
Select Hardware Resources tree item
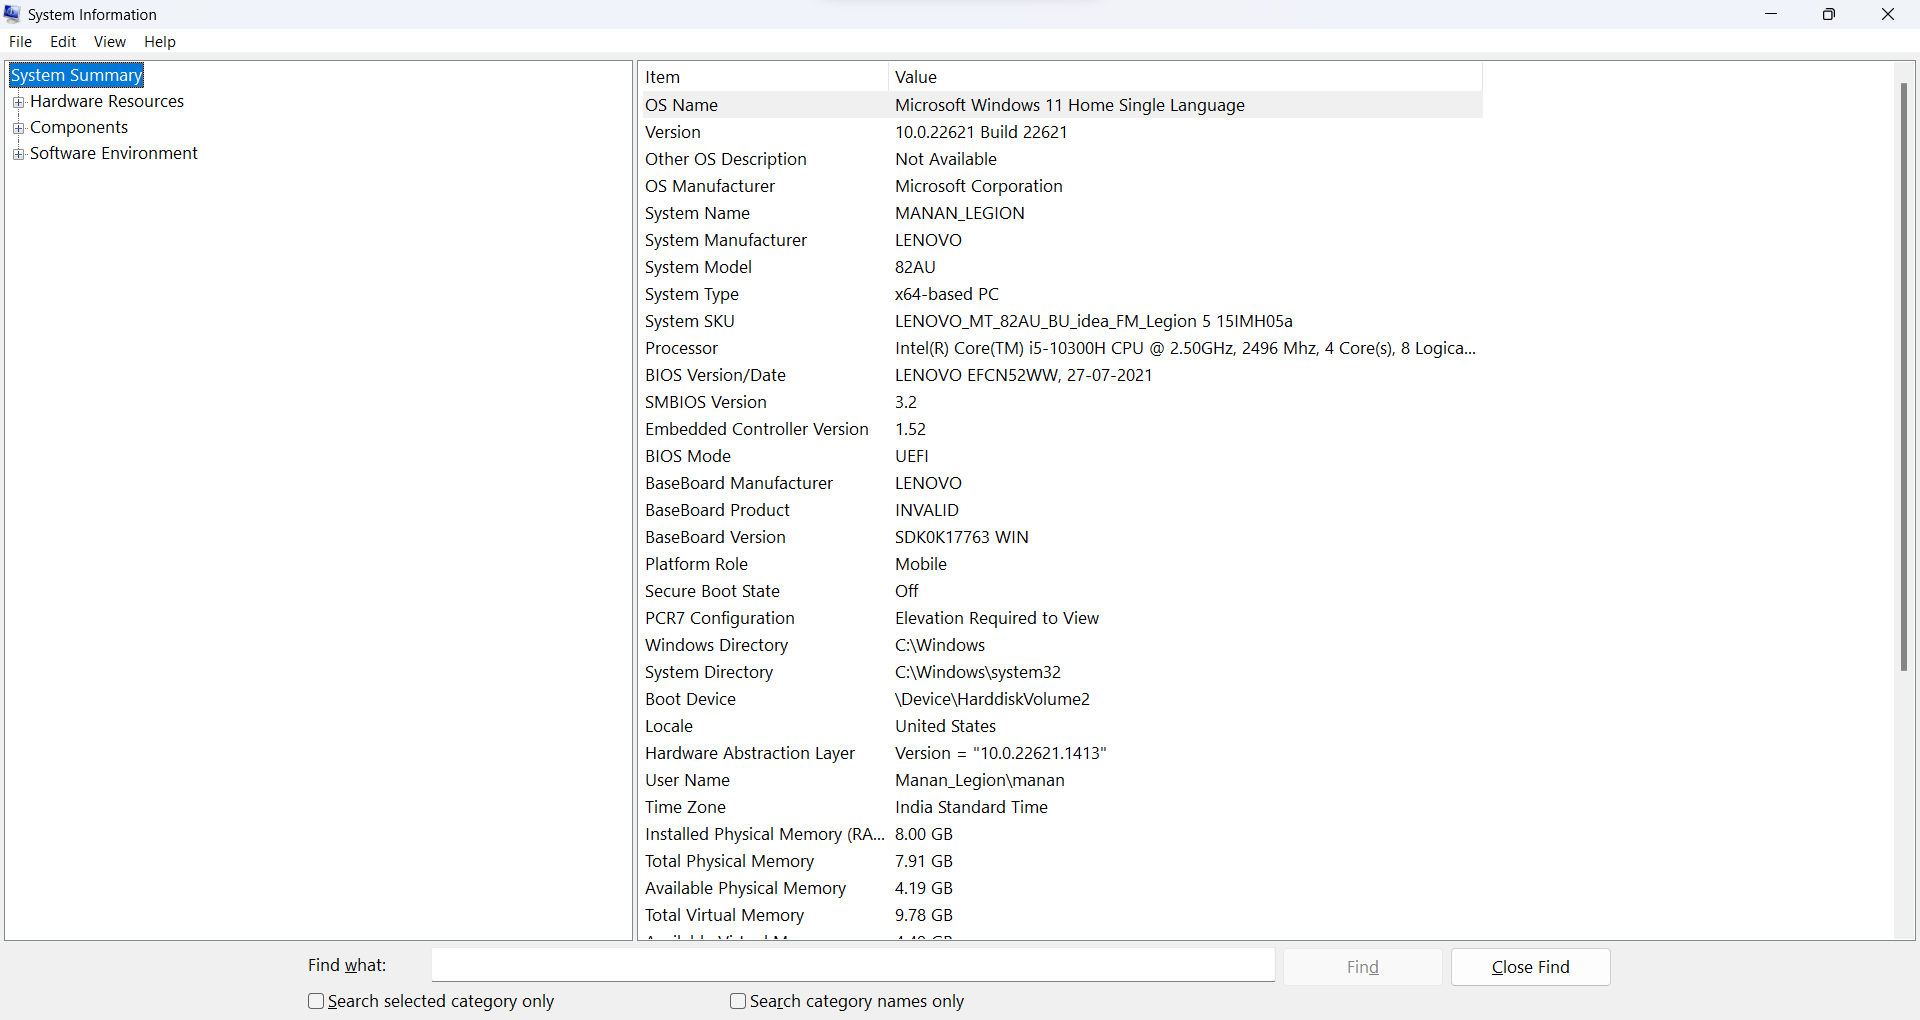point(107,101)
